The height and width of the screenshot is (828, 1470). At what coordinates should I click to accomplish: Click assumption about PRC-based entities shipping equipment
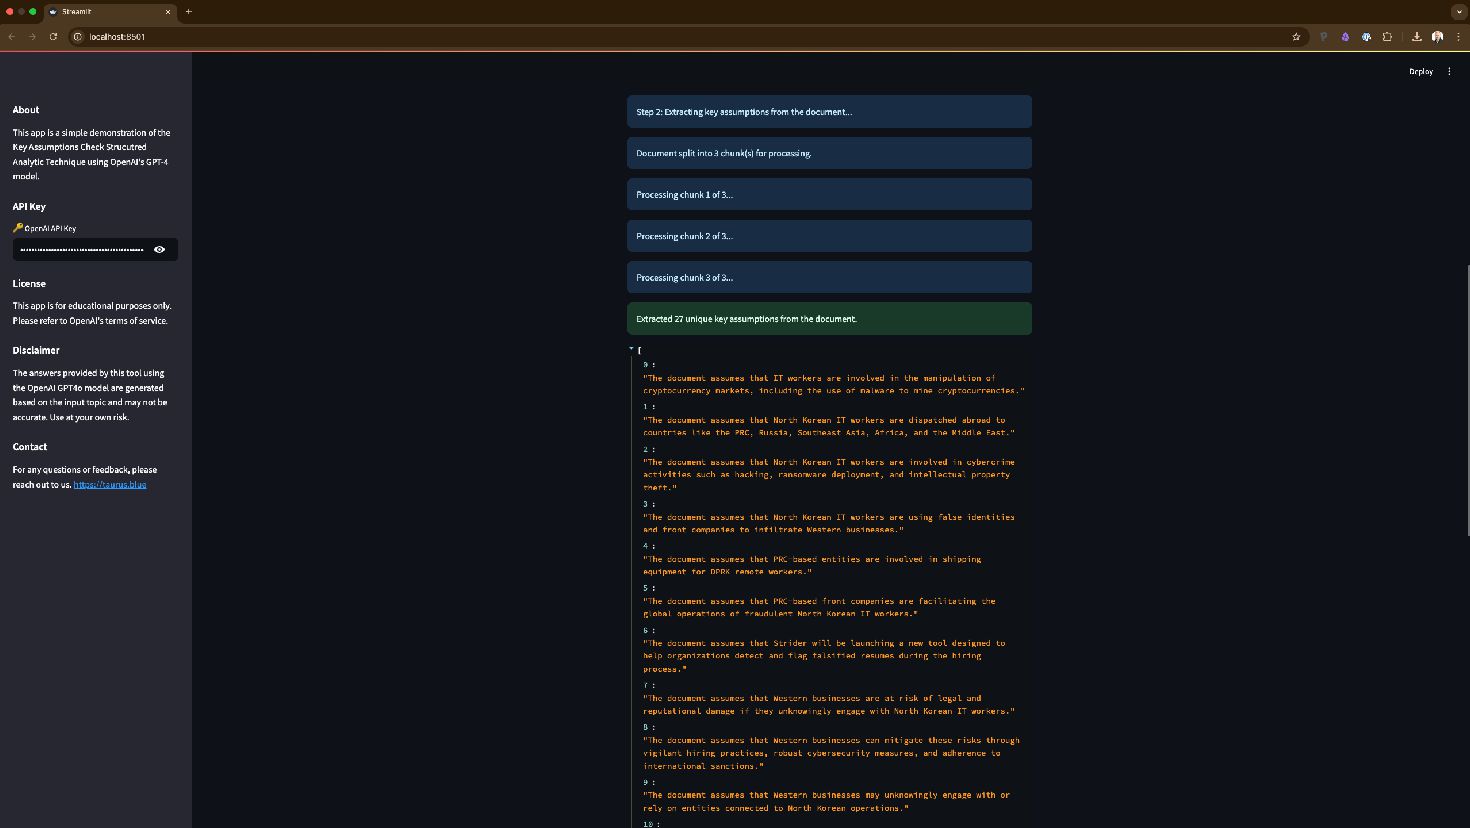[812, 566]
